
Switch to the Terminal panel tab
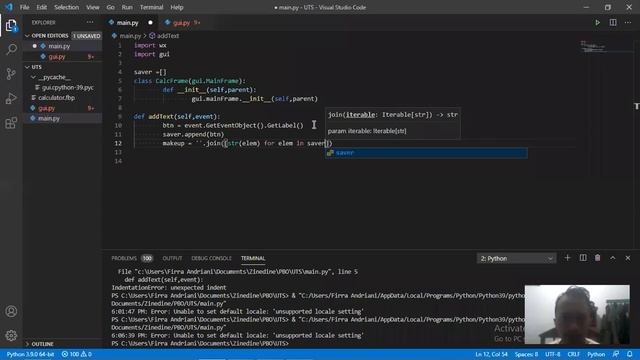tap(253, 258)
